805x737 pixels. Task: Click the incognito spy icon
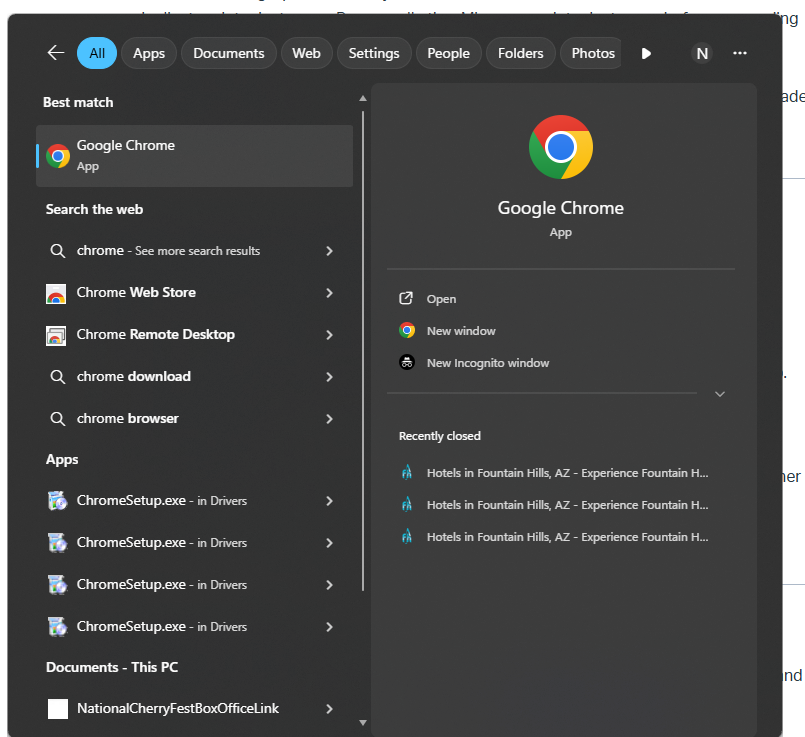(x=407, y=362)
